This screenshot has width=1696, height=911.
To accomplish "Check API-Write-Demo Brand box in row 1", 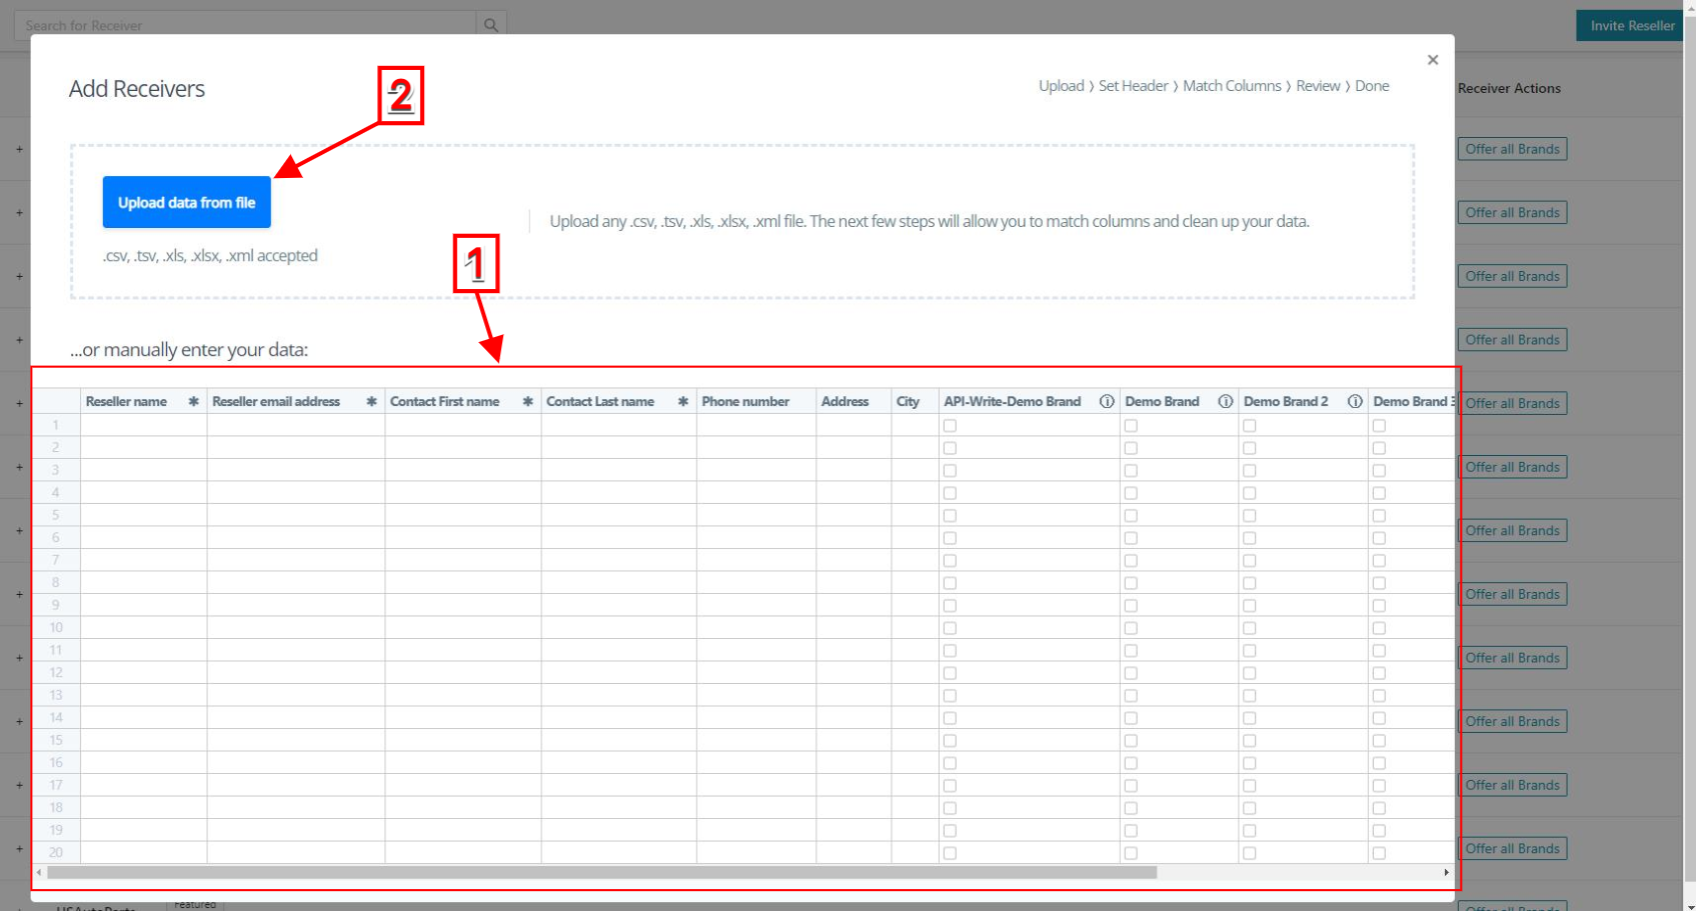I will [x=950, y=426].
